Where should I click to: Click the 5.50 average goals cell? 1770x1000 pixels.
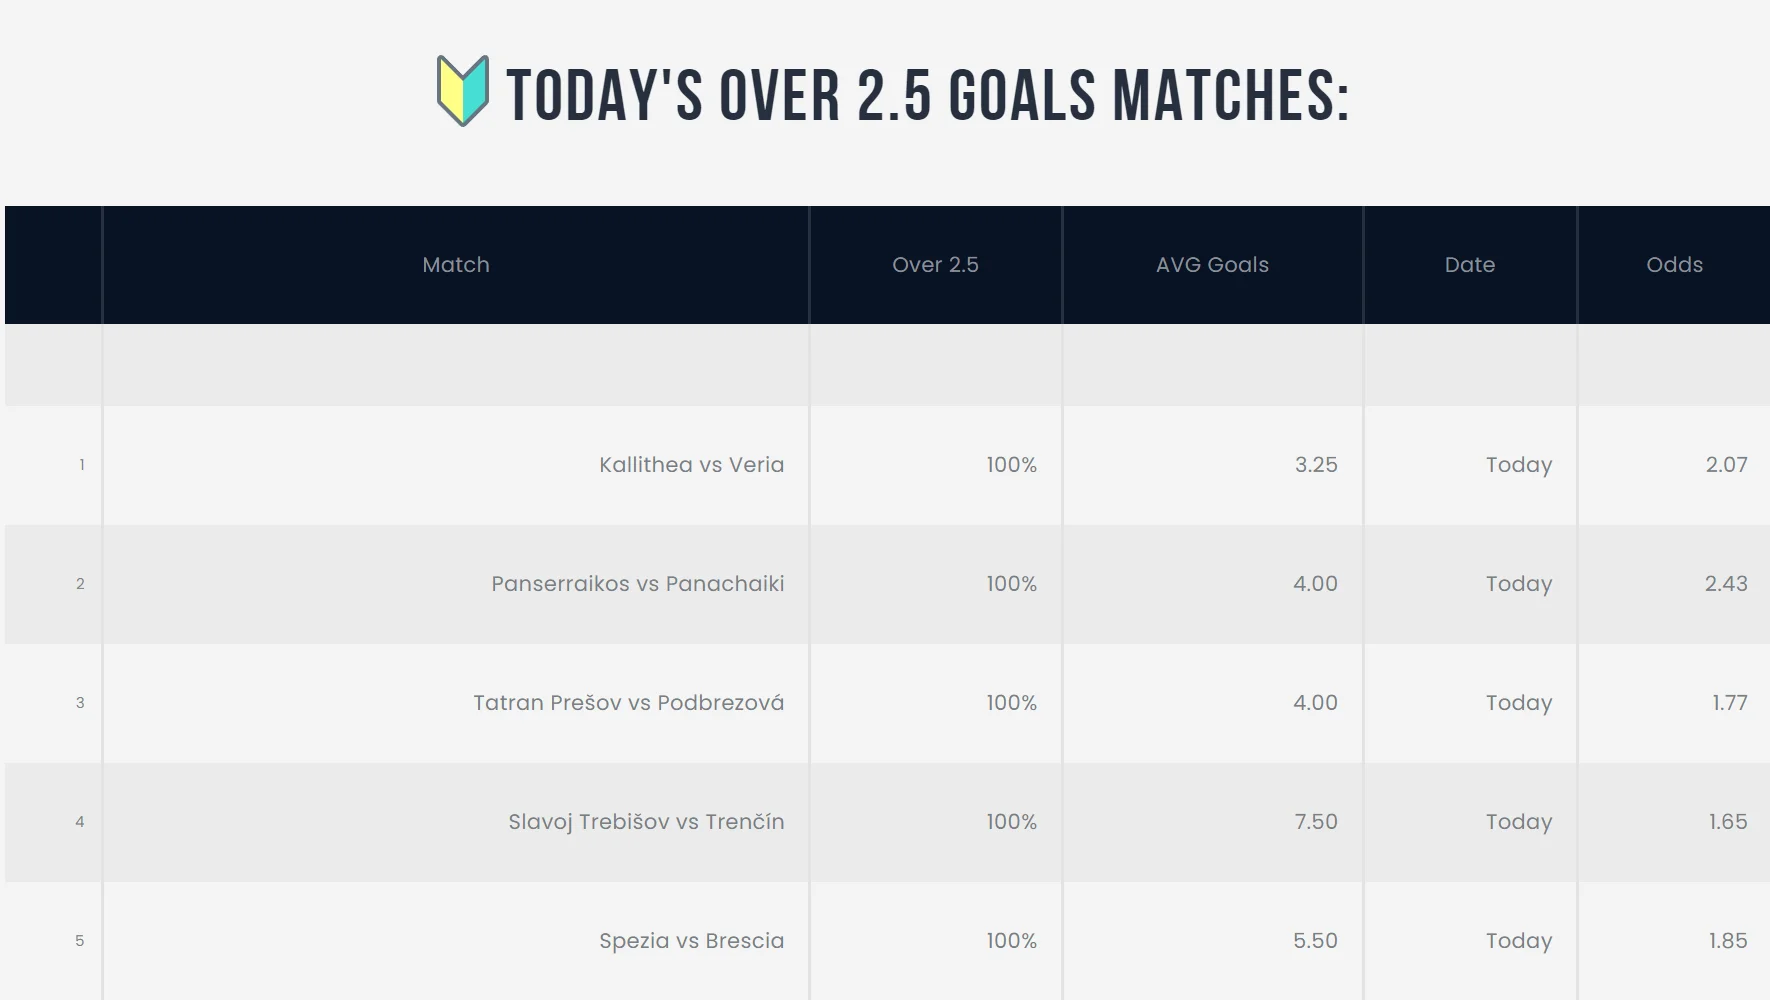pos(1315,941)
